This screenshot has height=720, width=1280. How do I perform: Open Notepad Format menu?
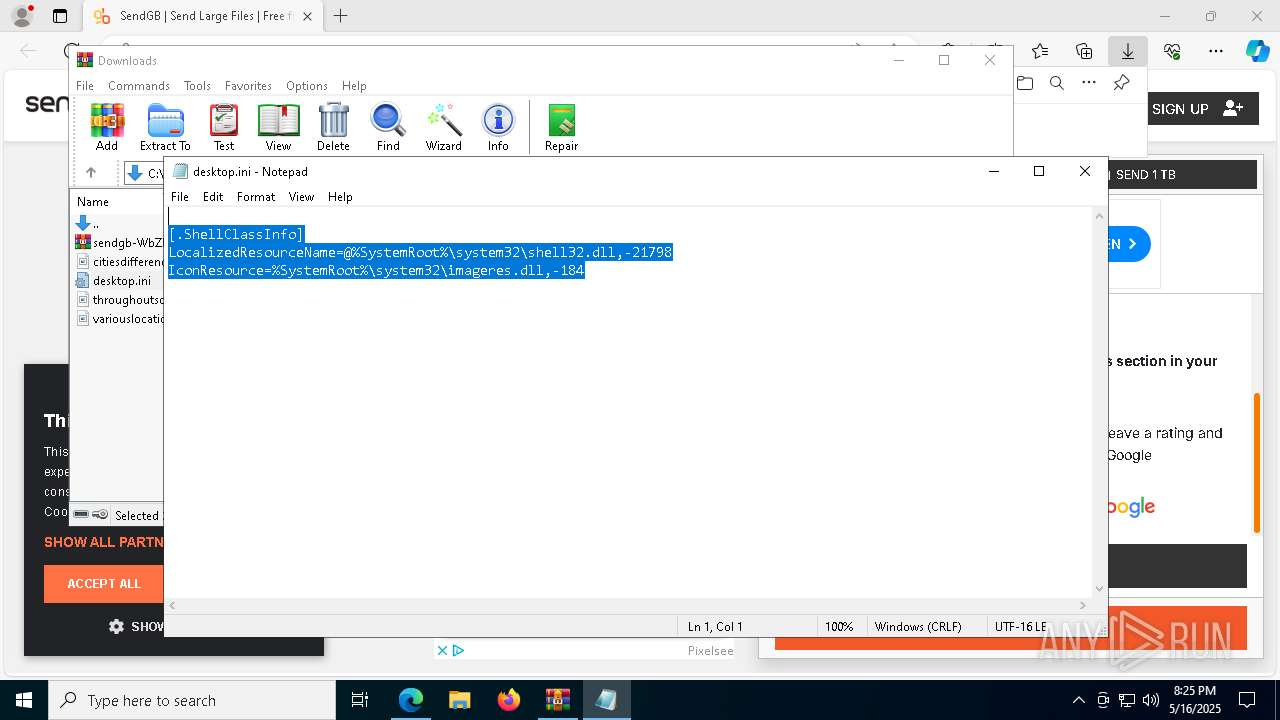256,197
